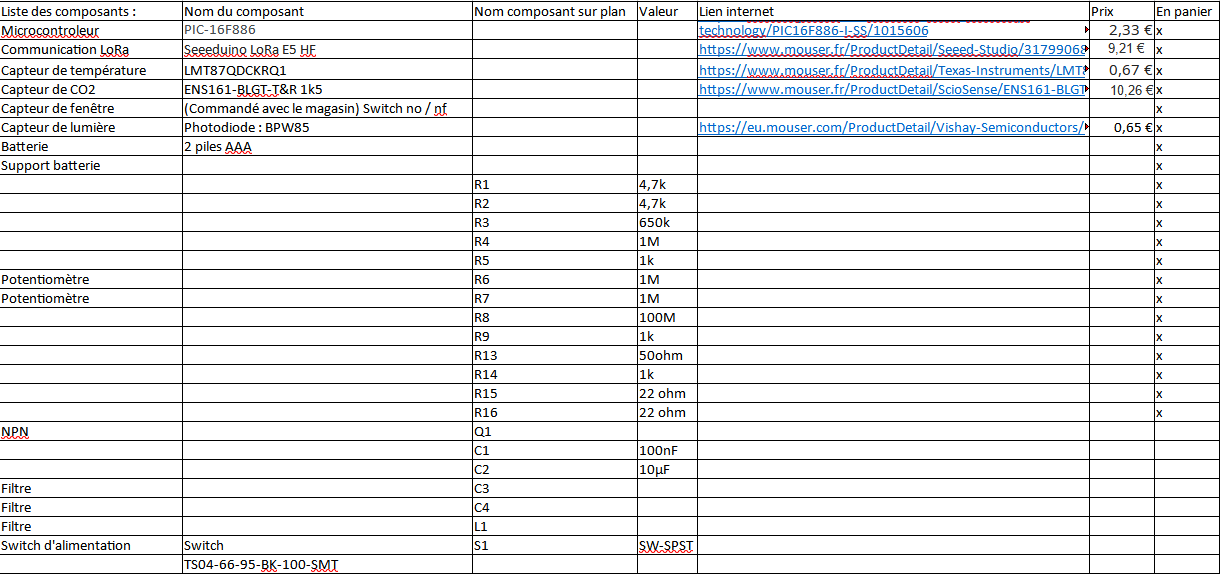Viewport: 1220px width, 574px height.
Task: Open the Texas-Instruments LMT Mouser link
Action: 892,70
